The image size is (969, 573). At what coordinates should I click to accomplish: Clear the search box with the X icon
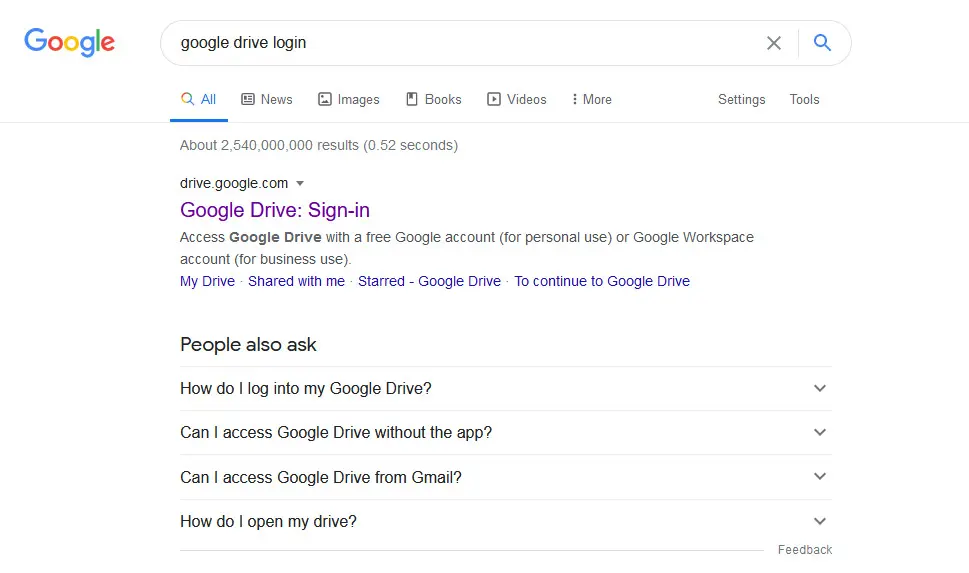(x=774, y=43)
